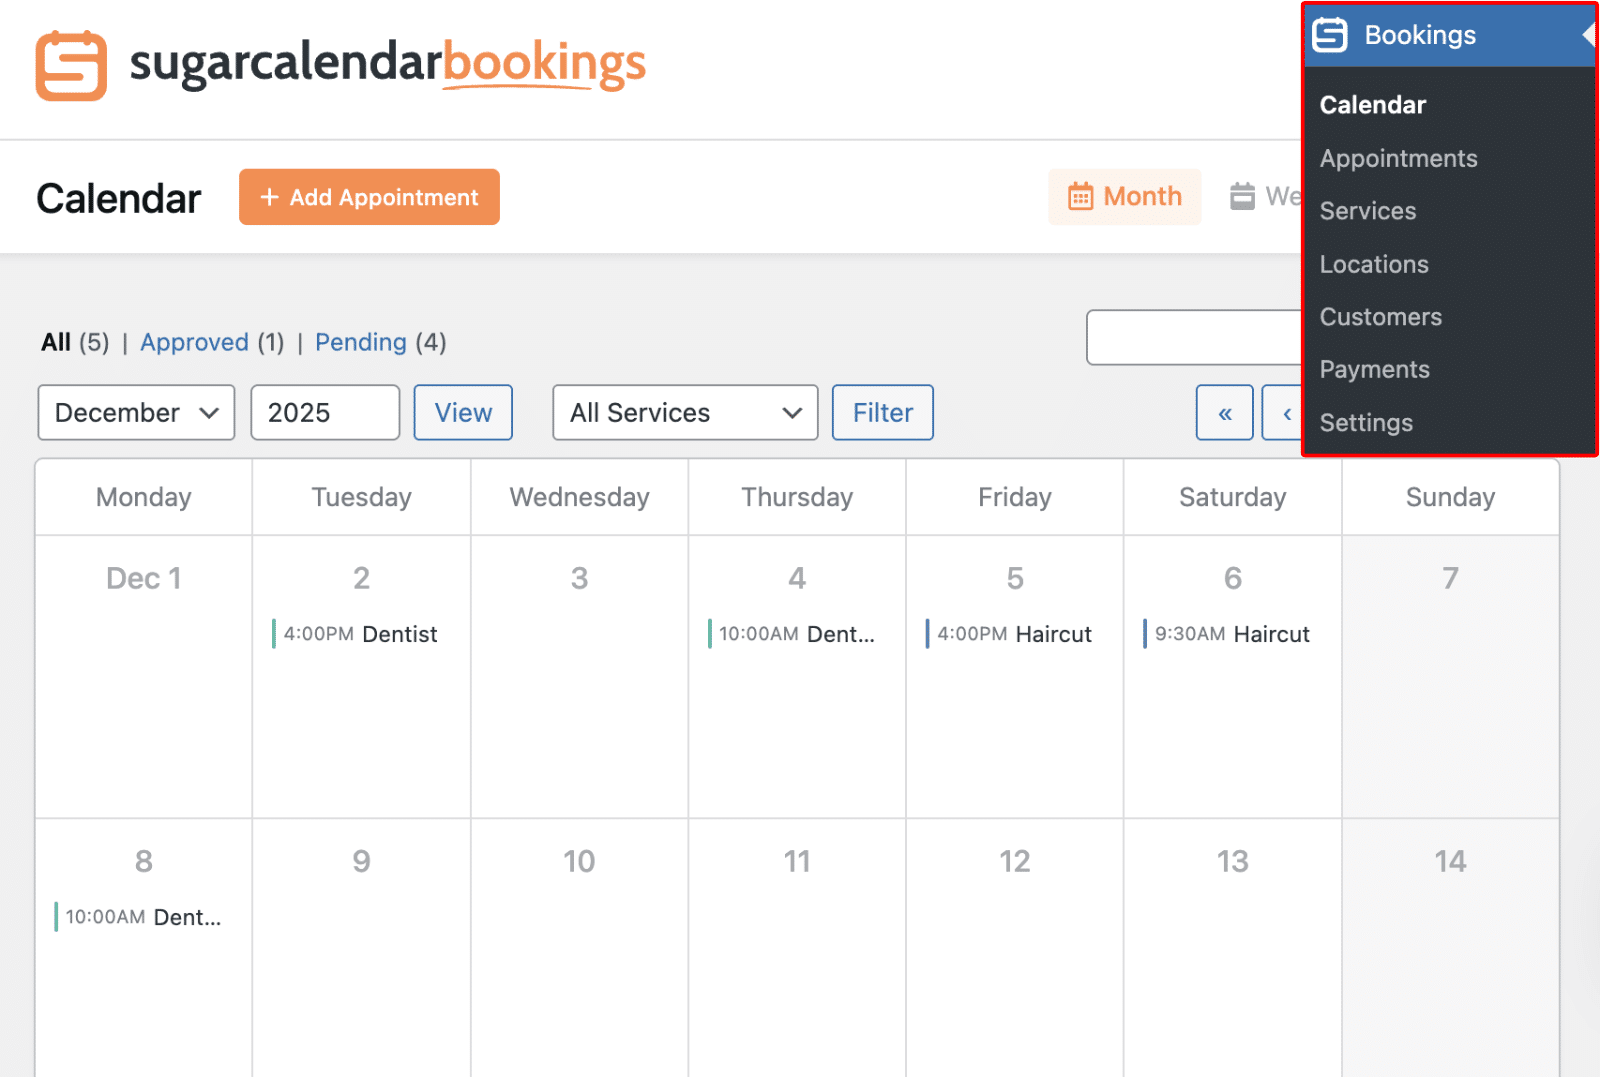This screenshot has height=1077, width=1600.
Task: Click the plus icon on Add Appointment
Action: point(268,197)
